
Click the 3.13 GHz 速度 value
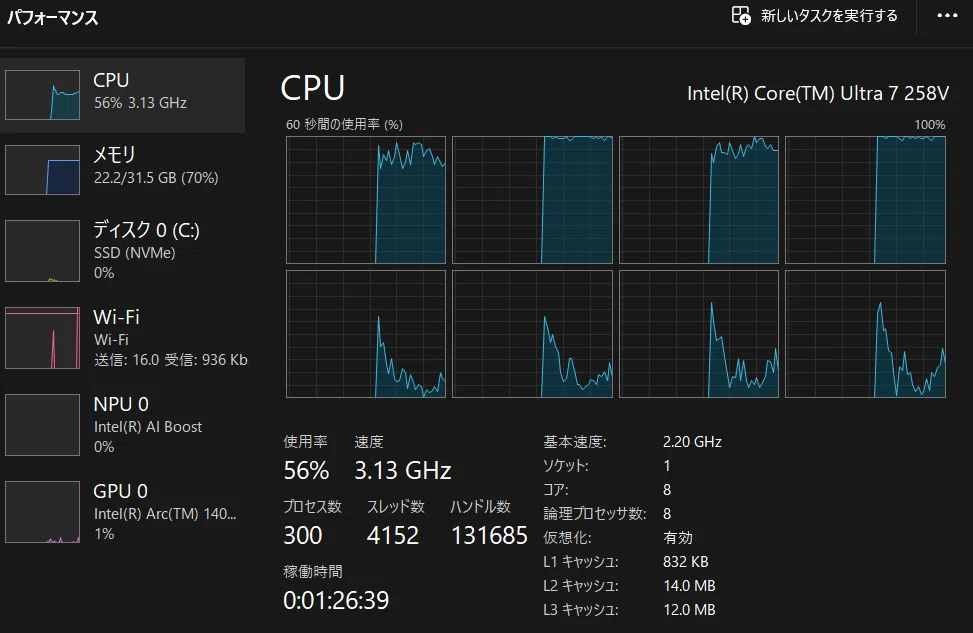403,470
